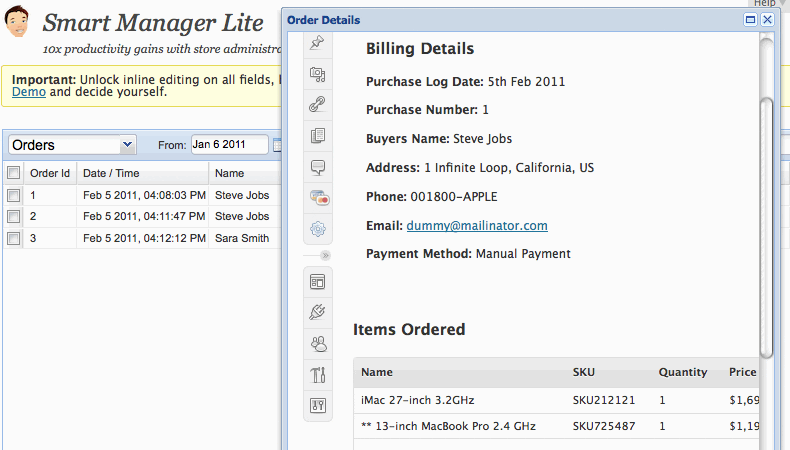Click the Billing Details heading

(x=420, y=48)
